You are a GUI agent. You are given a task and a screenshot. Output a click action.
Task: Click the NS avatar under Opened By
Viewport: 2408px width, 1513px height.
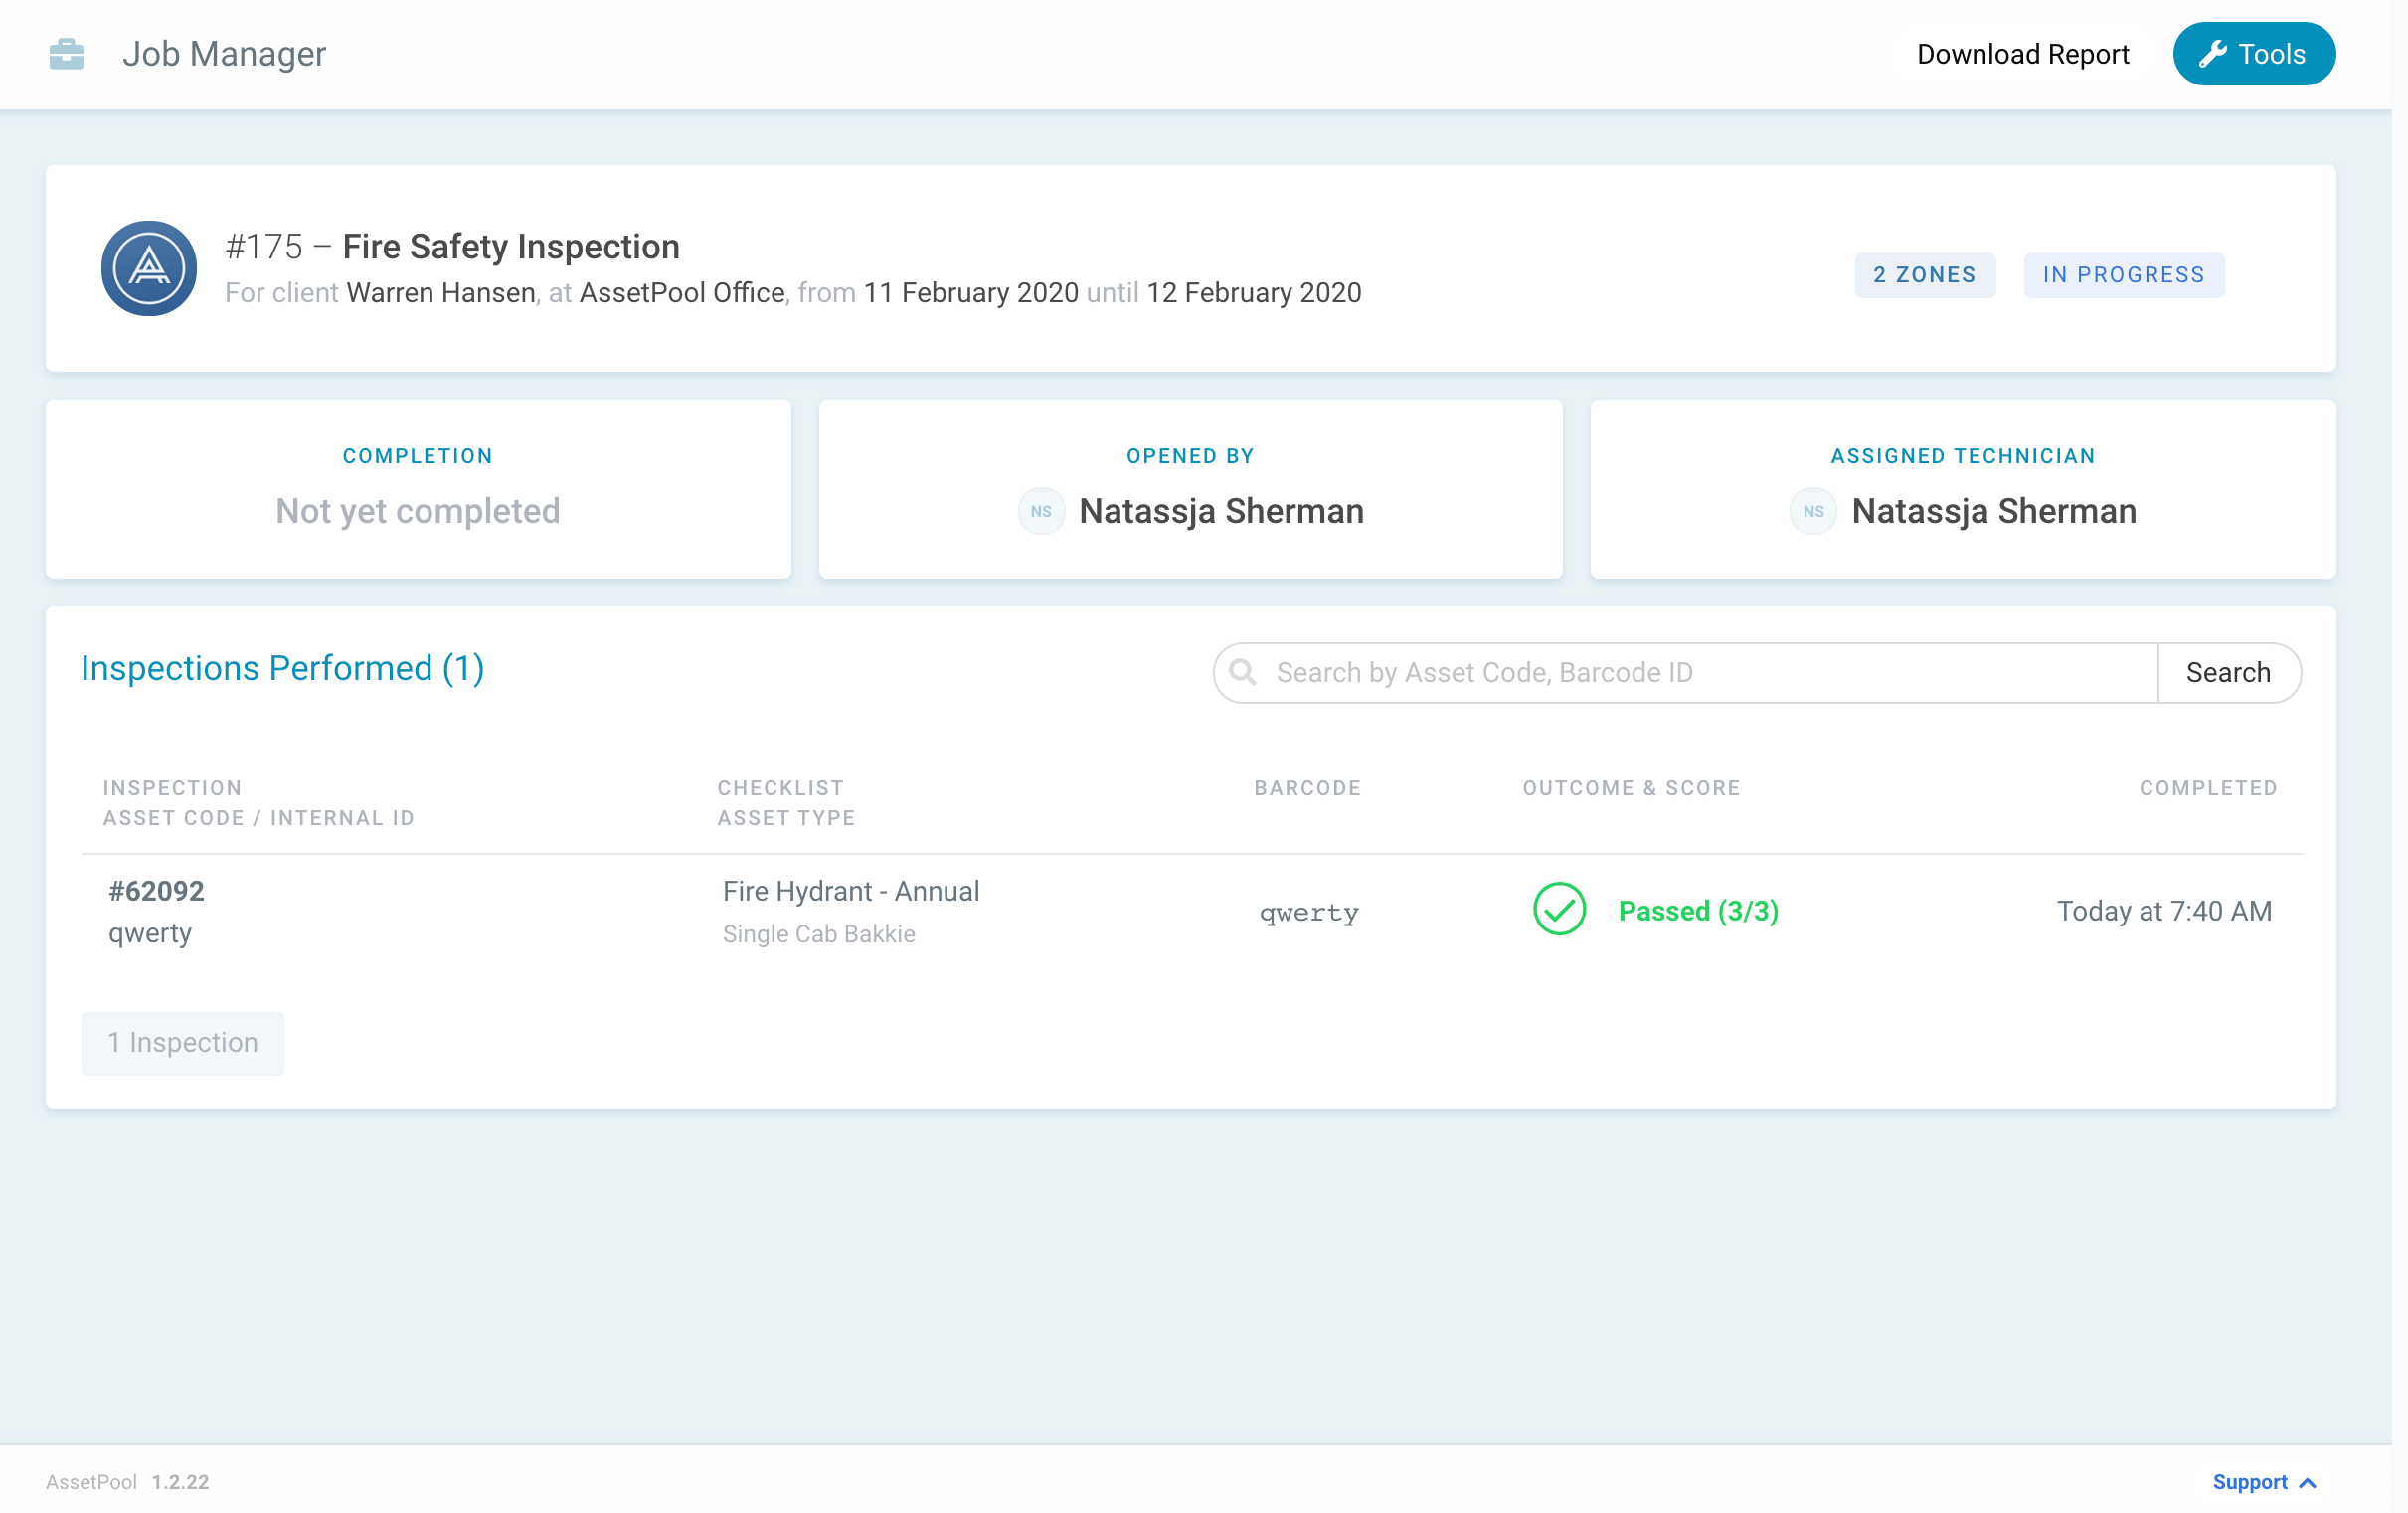[1040, 511]
